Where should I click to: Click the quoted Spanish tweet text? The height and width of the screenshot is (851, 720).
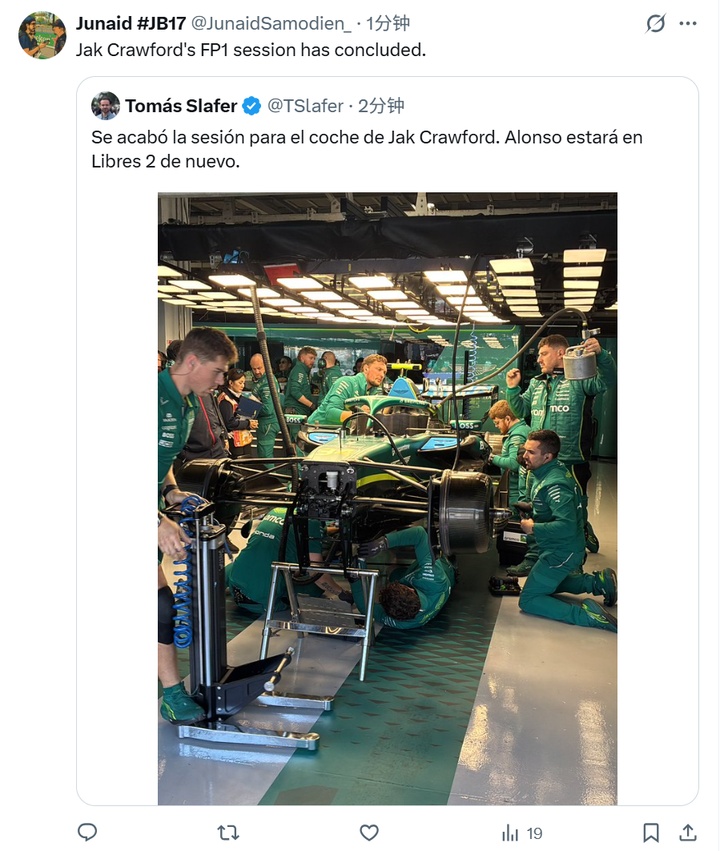click(x=367, y=149)
